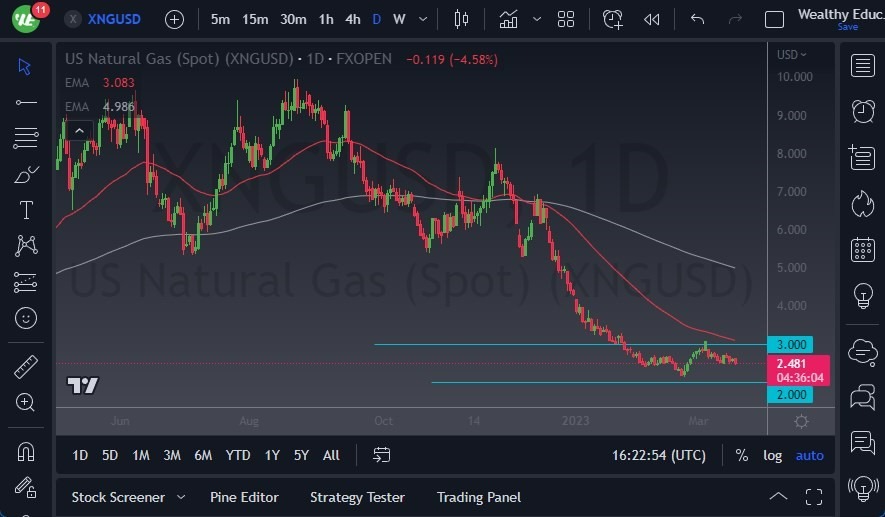Open the Fibonacci retracement tools
This screenshot has width=885, height=517.
(x=26, y=138)
